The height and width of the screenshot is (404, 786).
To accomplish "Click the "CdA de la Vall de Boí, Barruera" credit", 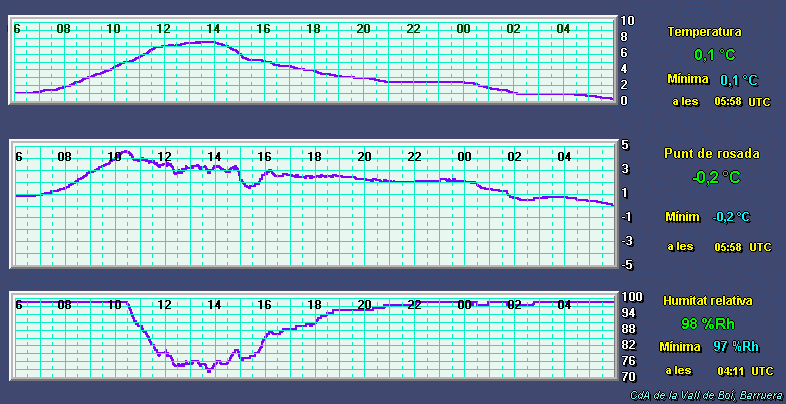I will [x=708, y=395].
